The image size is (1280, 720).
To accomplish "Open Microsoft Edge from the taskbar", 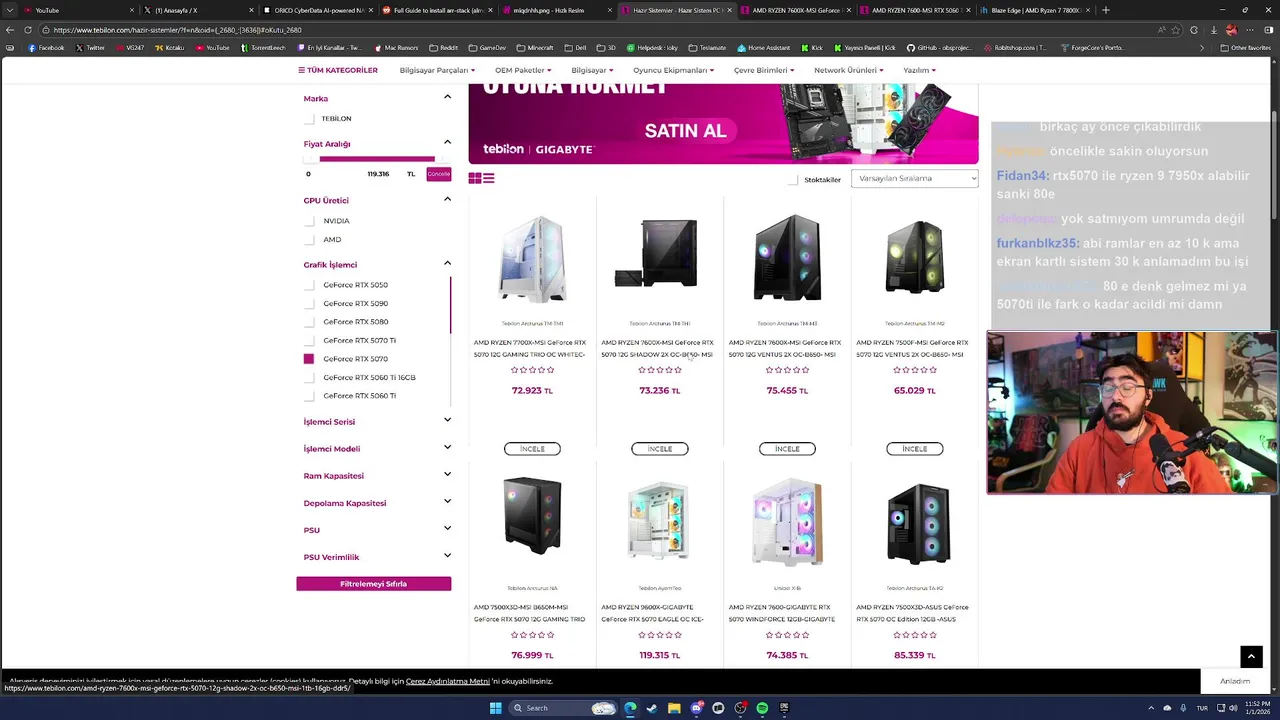I will coord(630,708).
